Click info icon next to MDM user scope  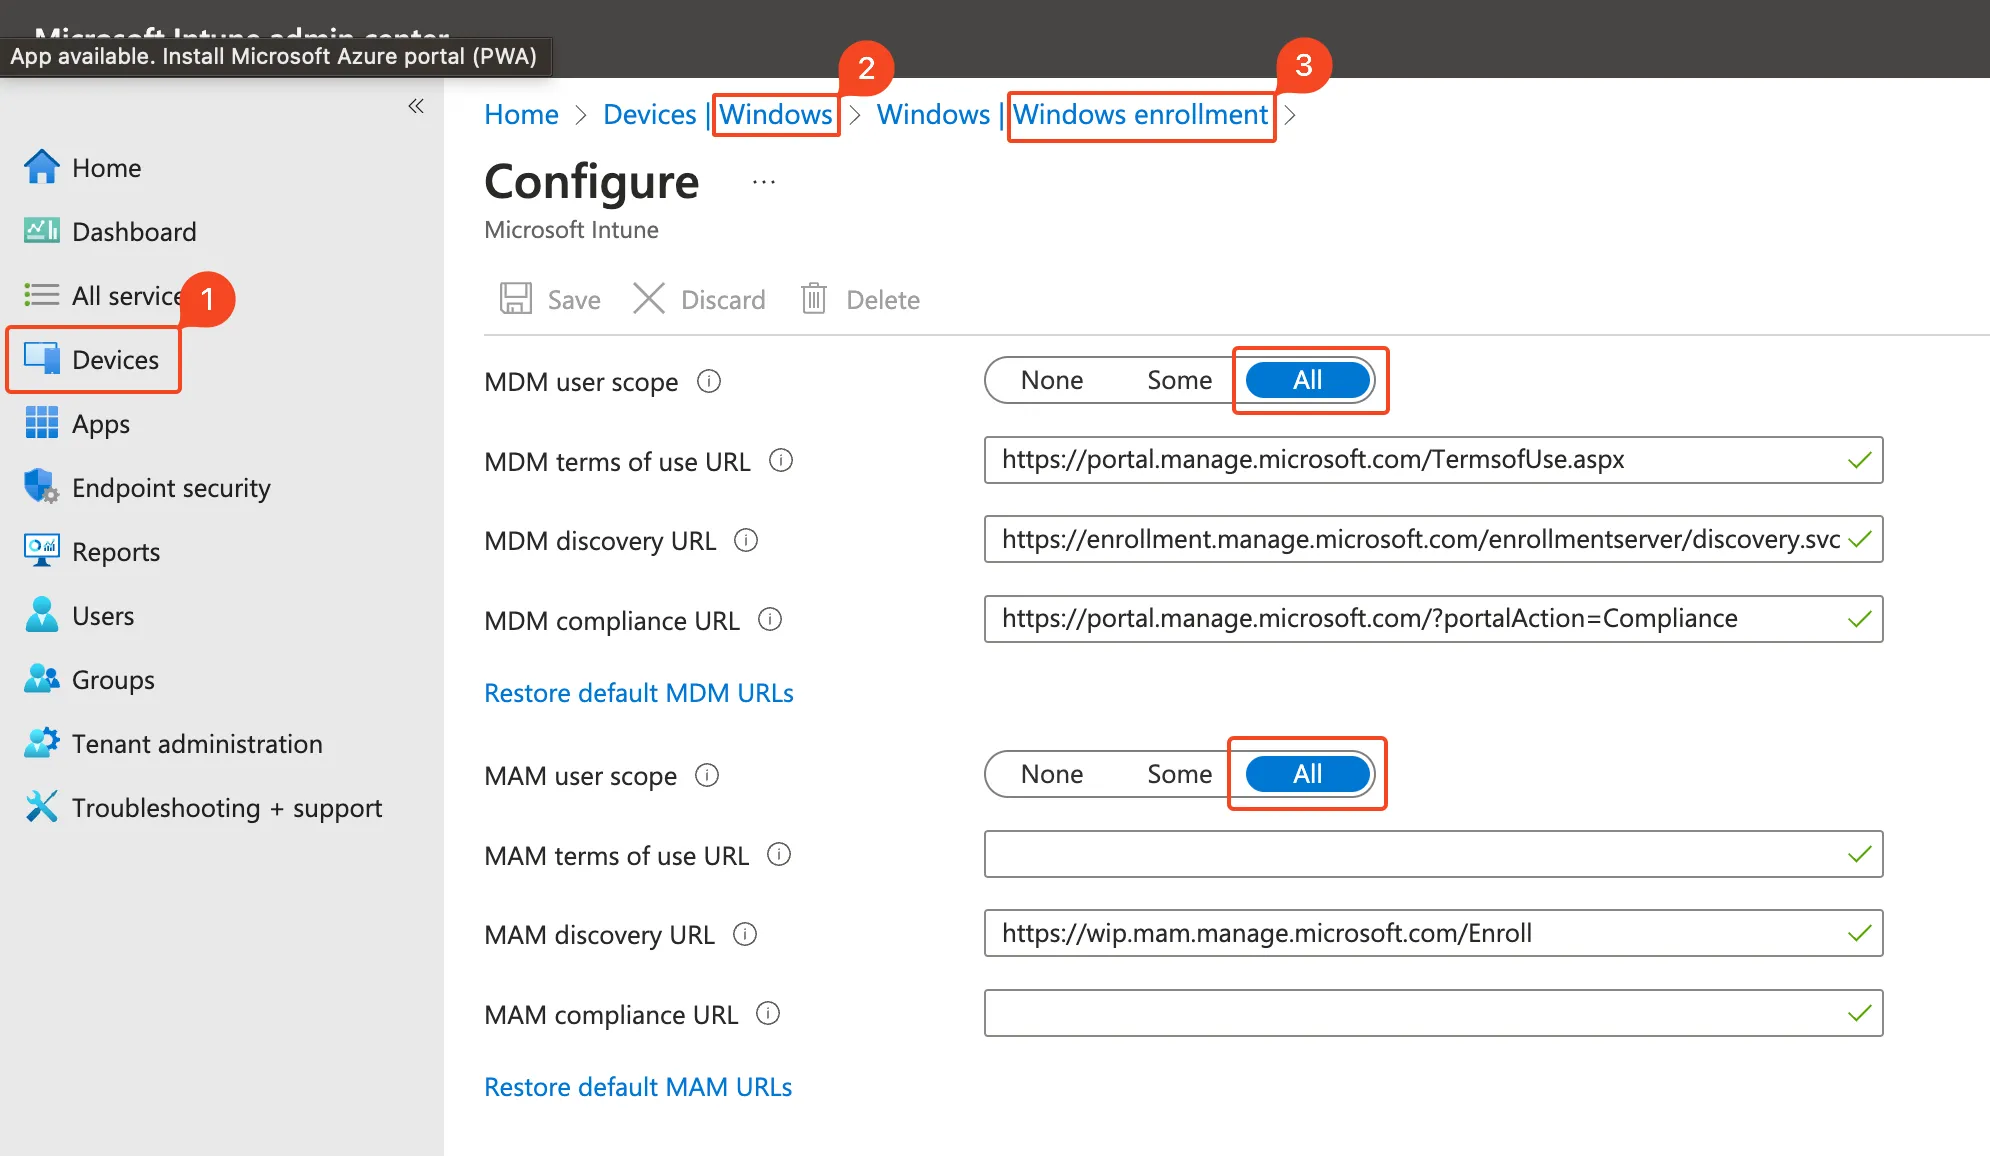tap(709, 382)
